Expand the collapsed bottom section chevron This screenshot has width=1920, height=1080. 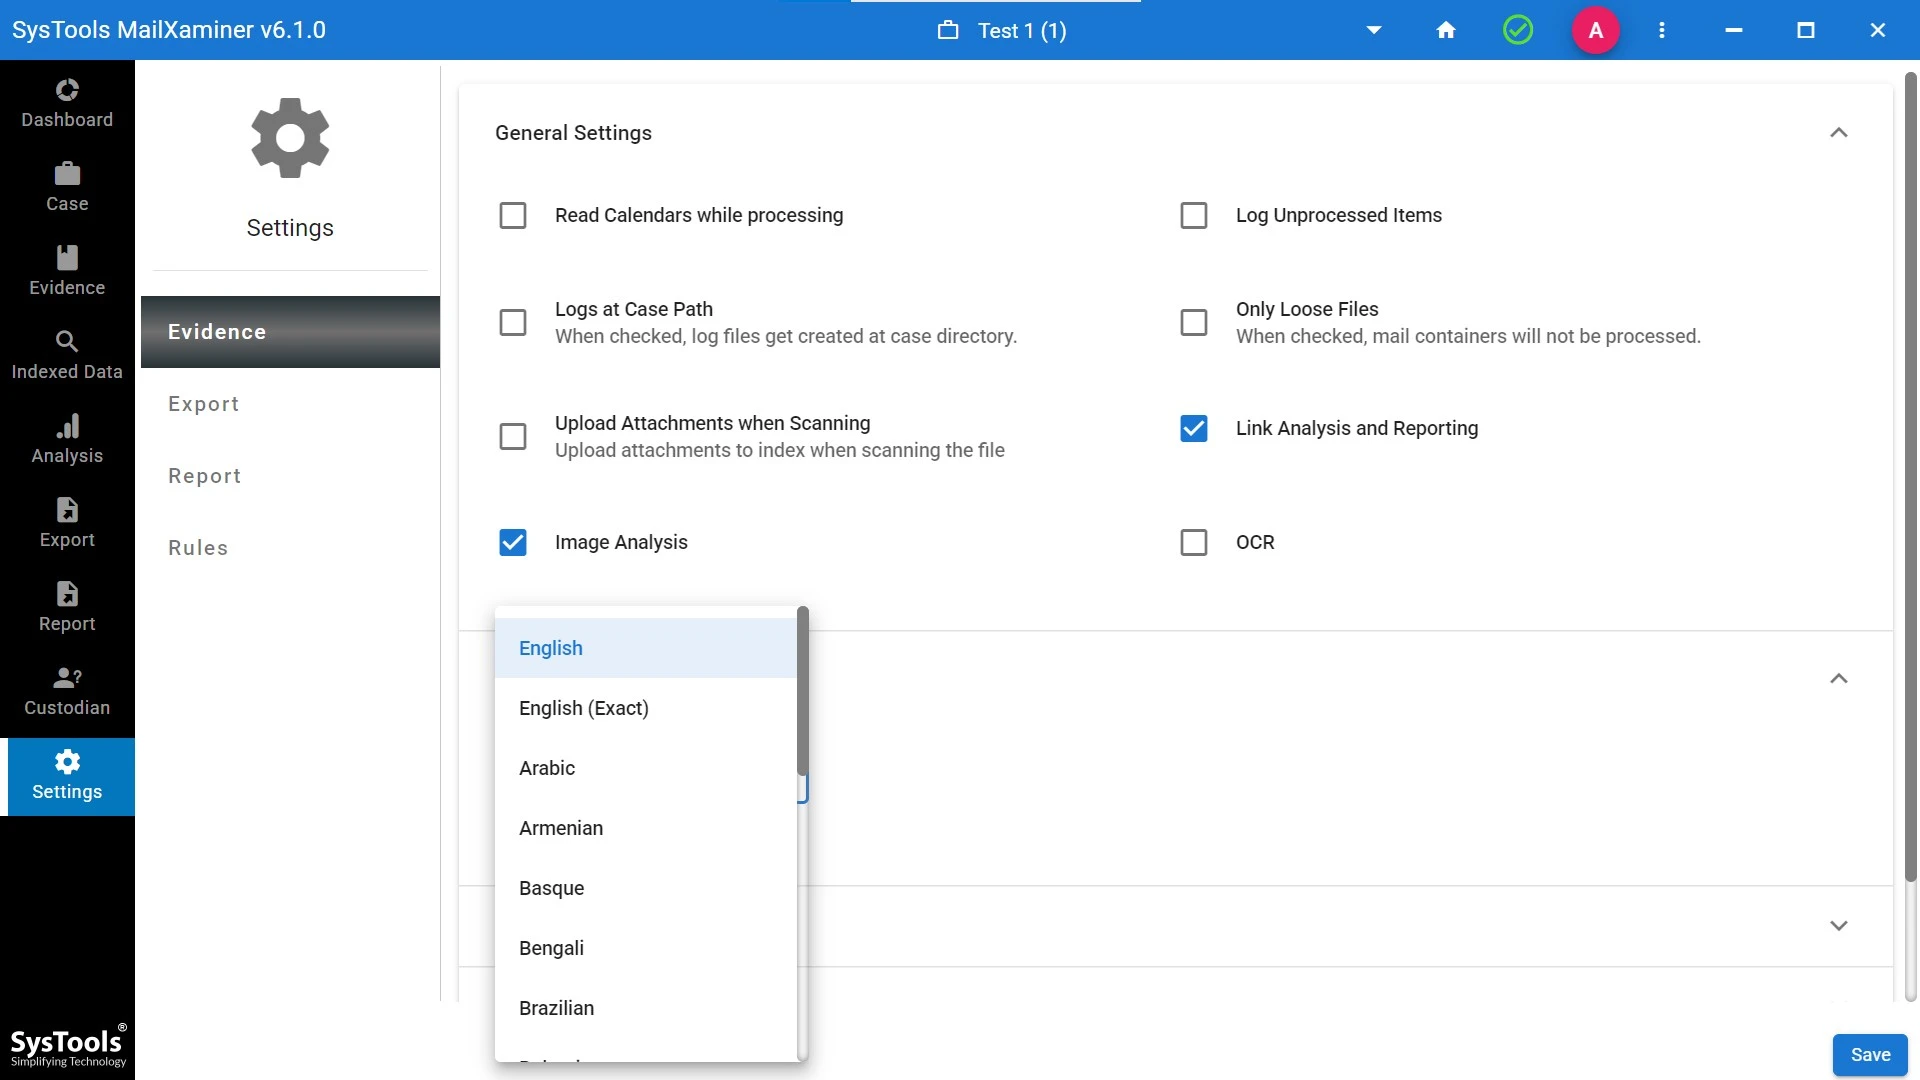click(x=1839, y=926)
